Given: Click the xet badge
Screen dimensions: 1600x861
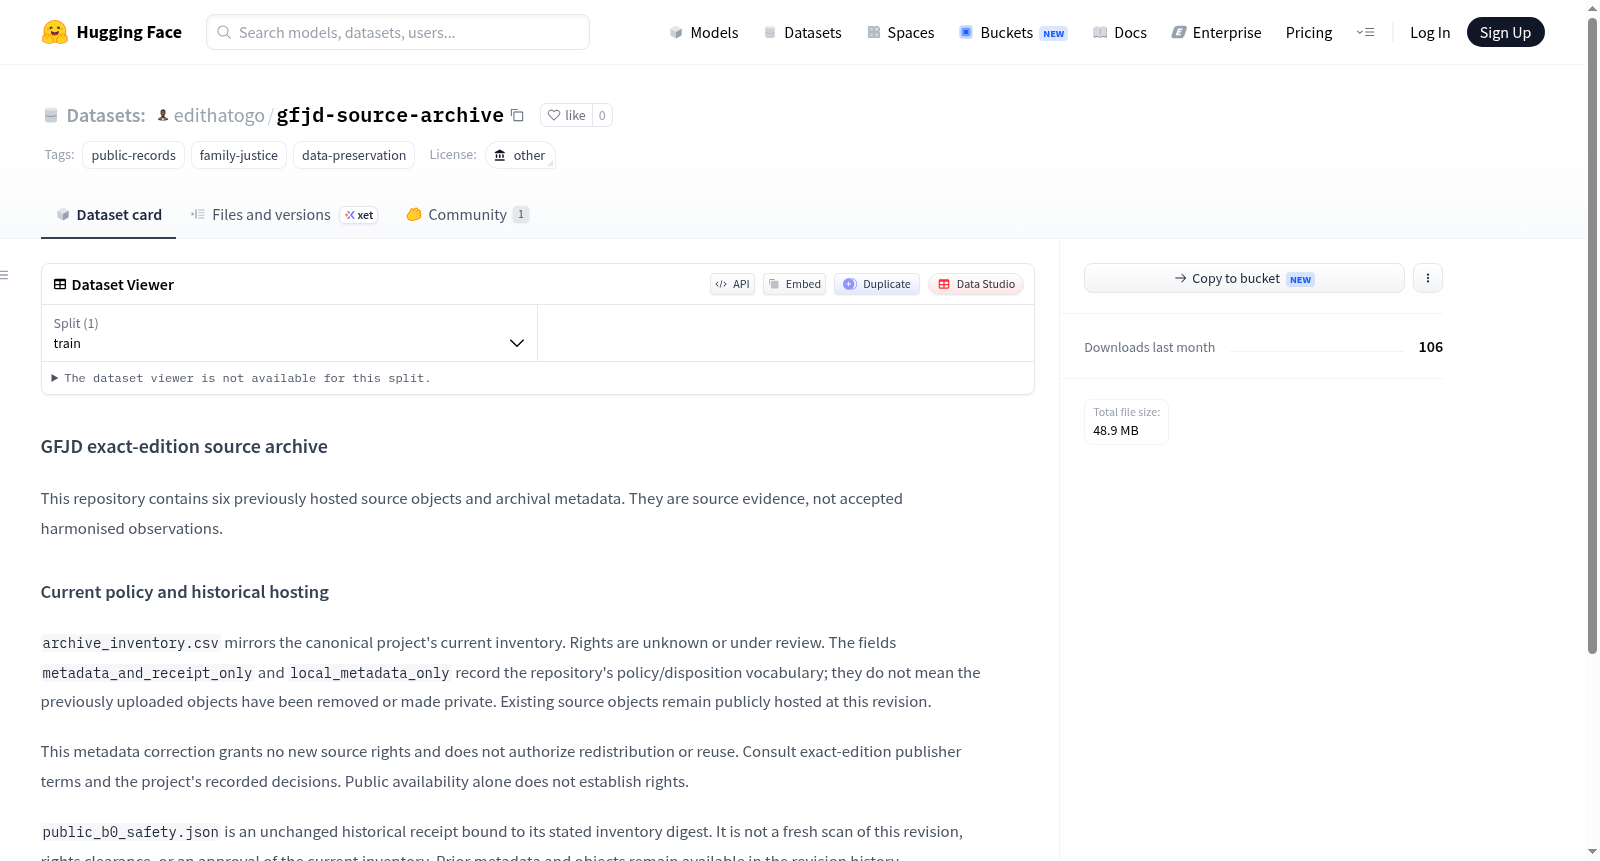Looking at the screenshot, I should pos(359,215).
